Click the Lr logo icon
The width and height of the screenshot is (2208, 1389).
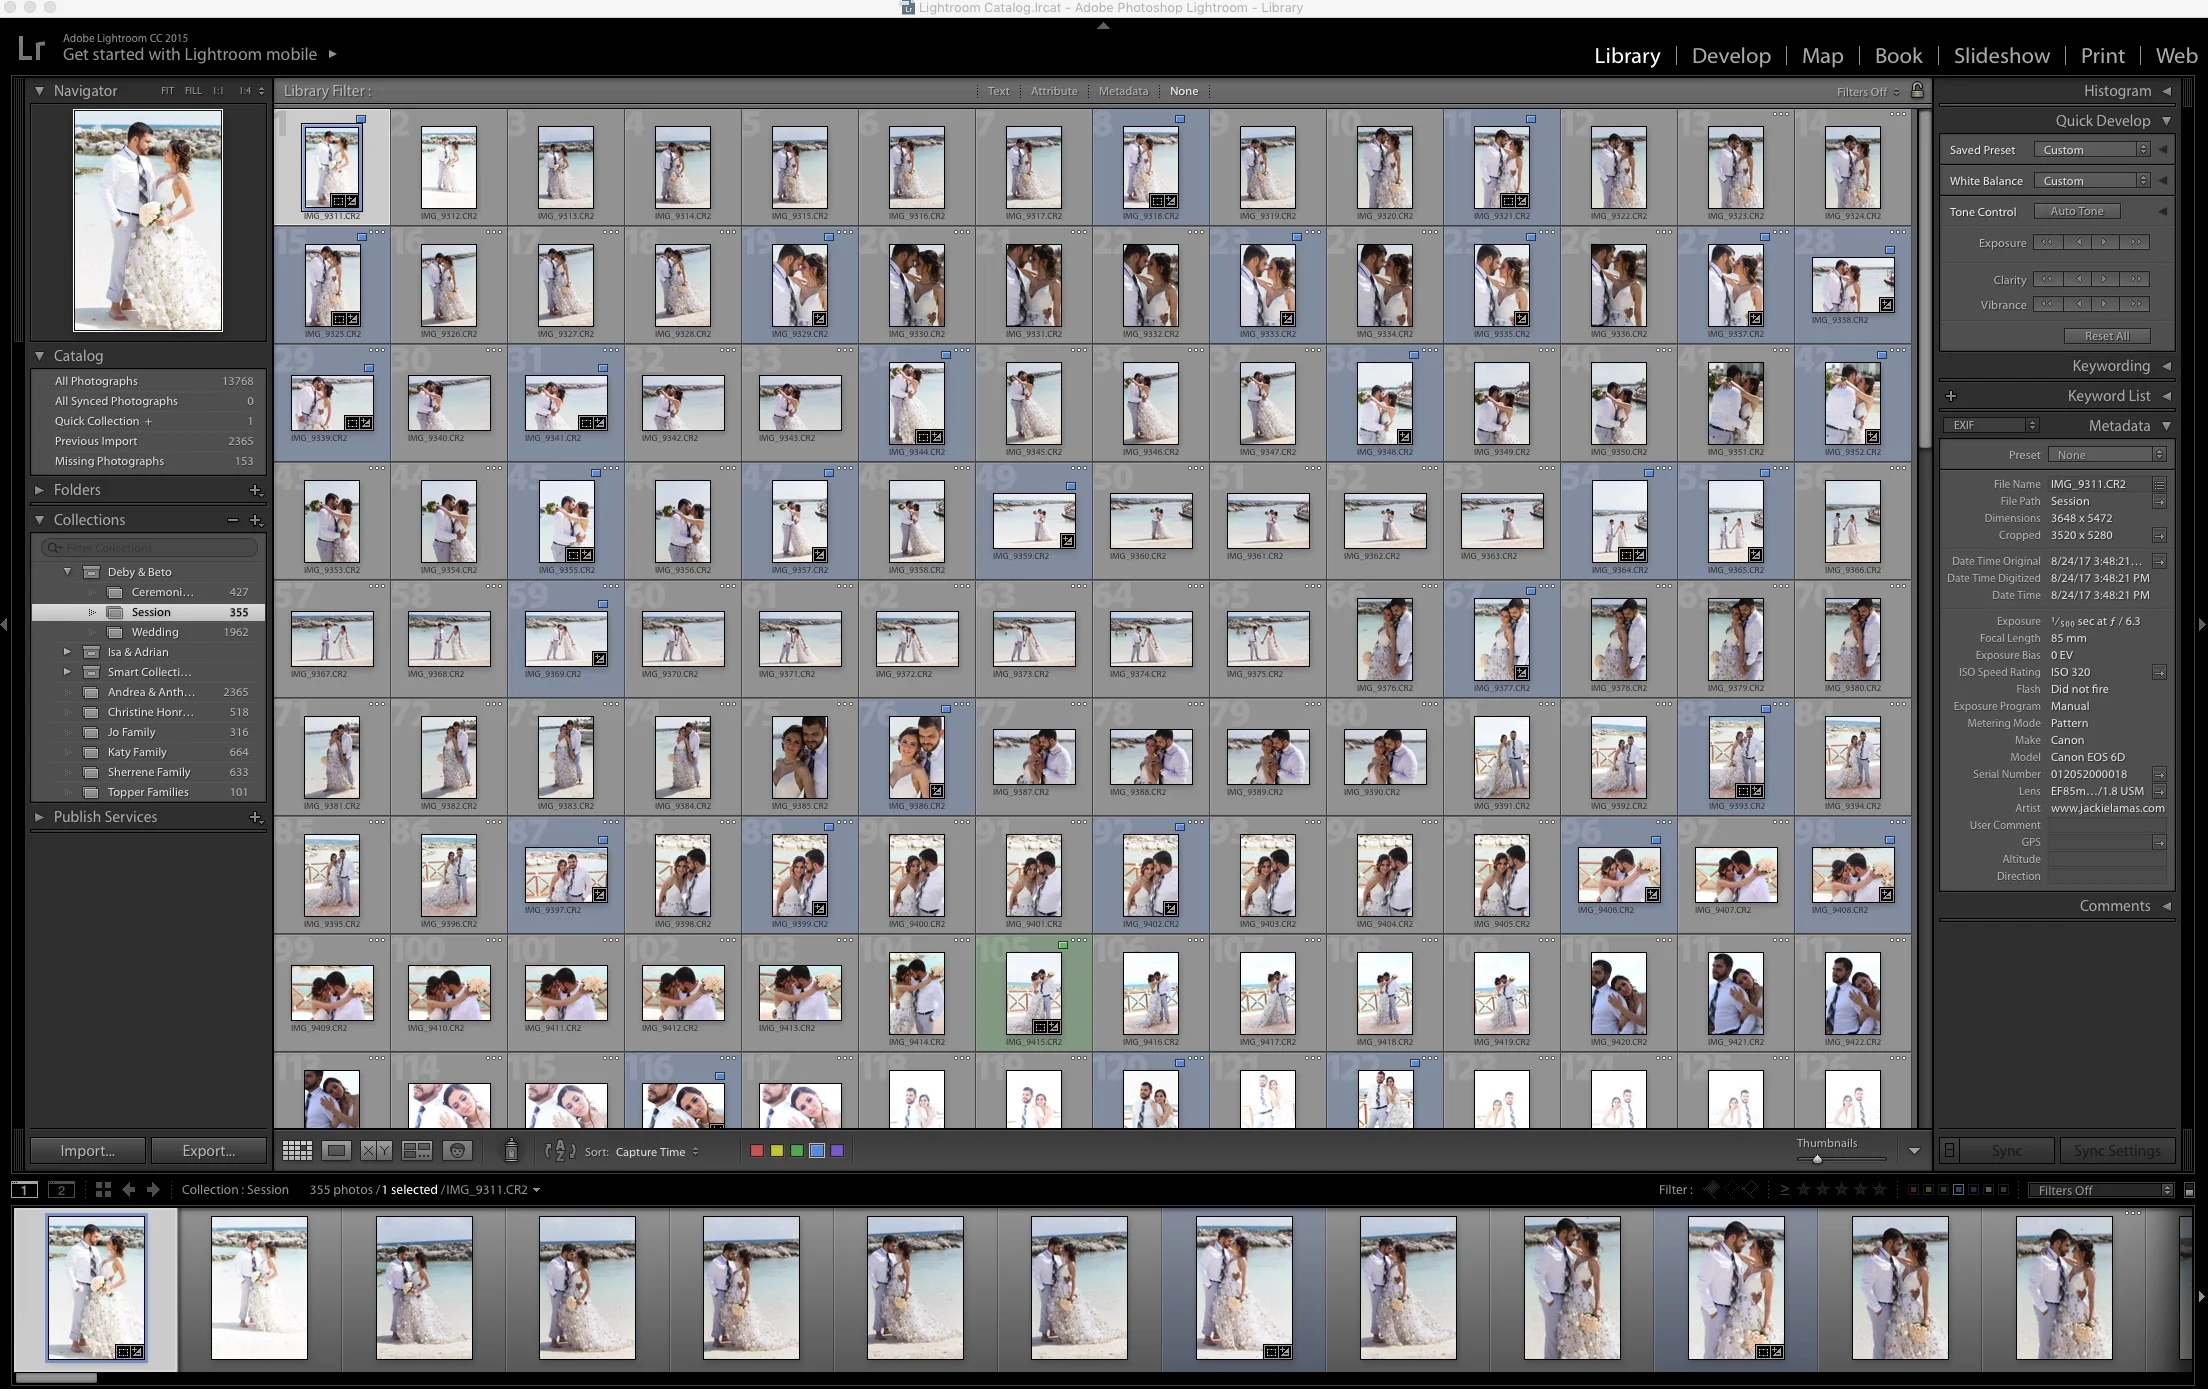click(31, 48)
